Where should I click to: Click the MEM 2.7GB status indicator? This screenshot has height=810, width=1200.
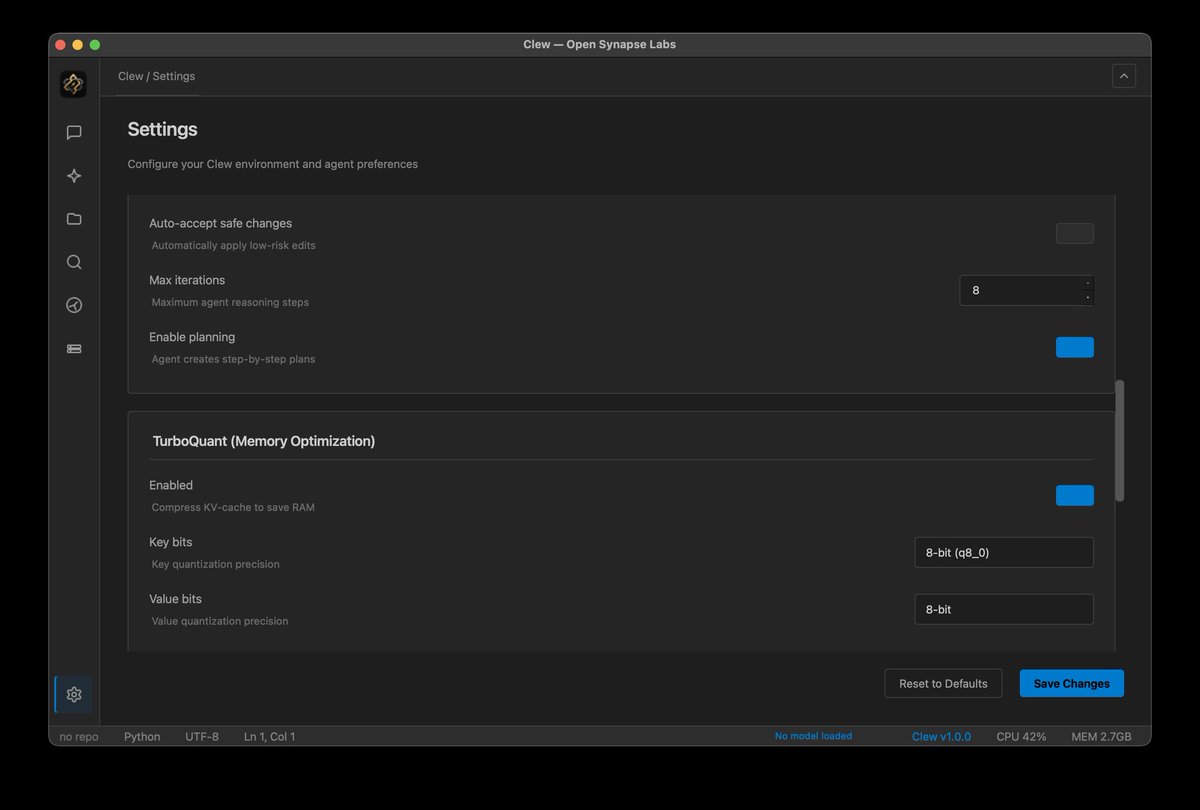pyautogui.click(x=1101, y=737)
